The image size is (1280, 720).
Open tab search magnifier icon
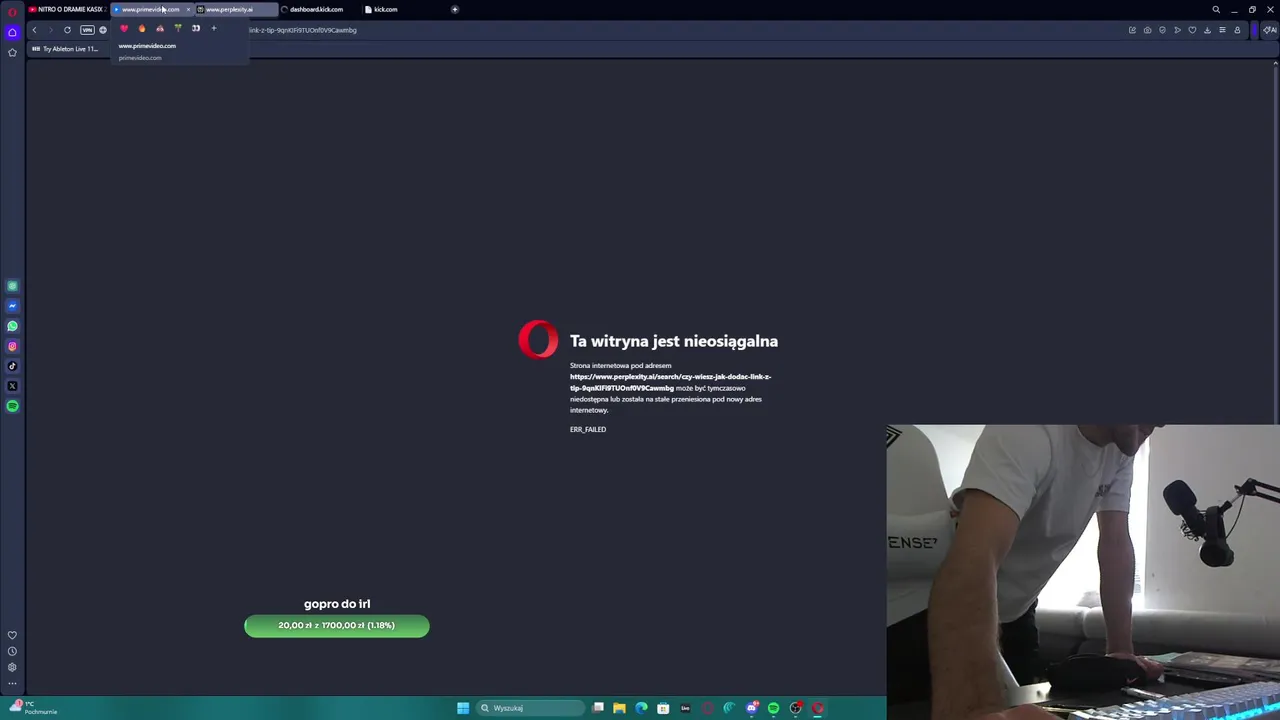(1216, 10)
